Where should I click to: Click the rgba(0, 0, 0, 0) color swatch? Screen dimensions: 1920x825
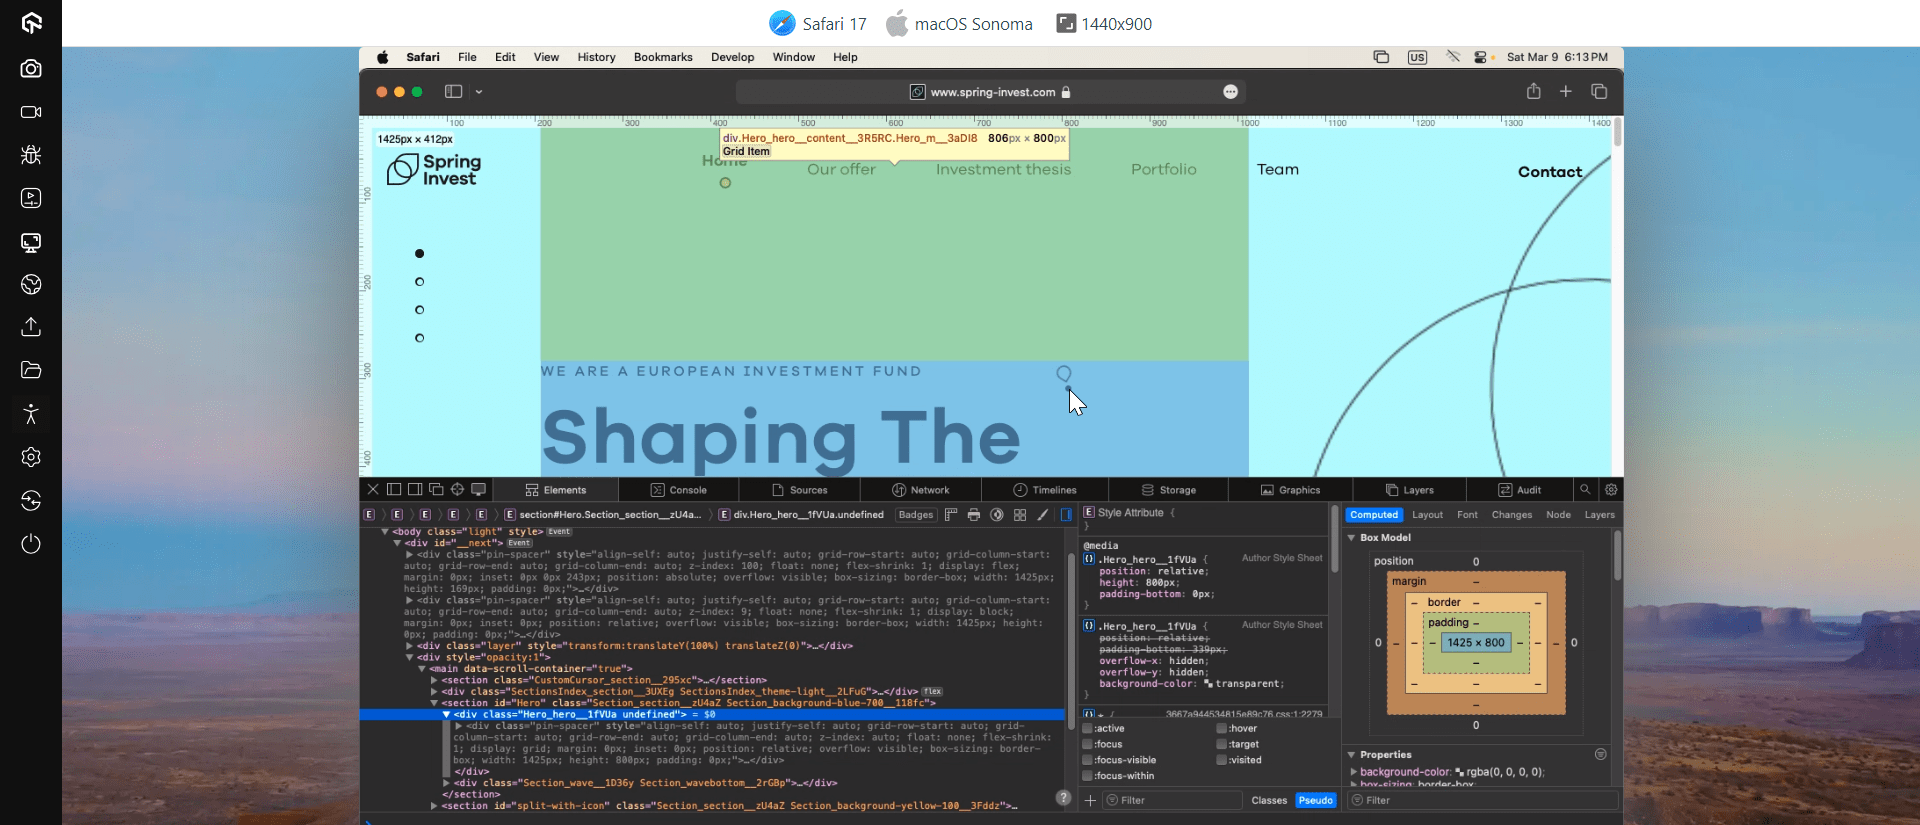coord(1459,772)
